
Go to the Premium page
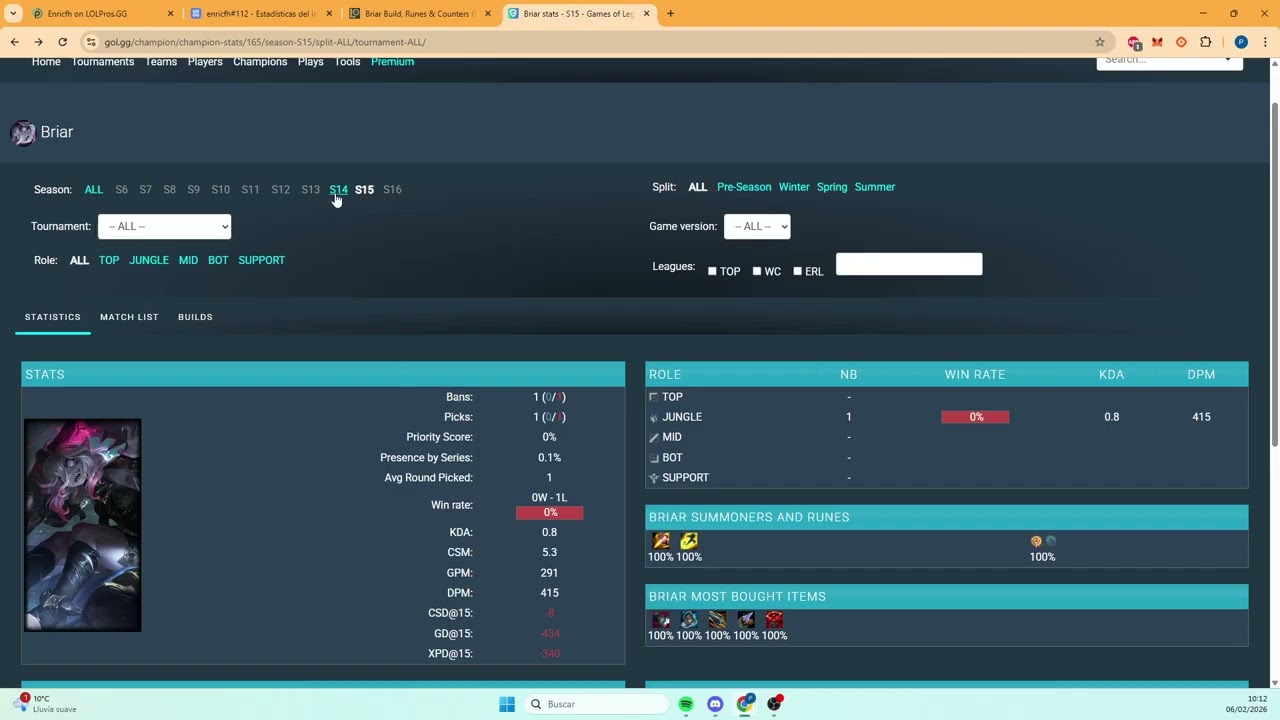pyautogui.click(x=392, y=62)
